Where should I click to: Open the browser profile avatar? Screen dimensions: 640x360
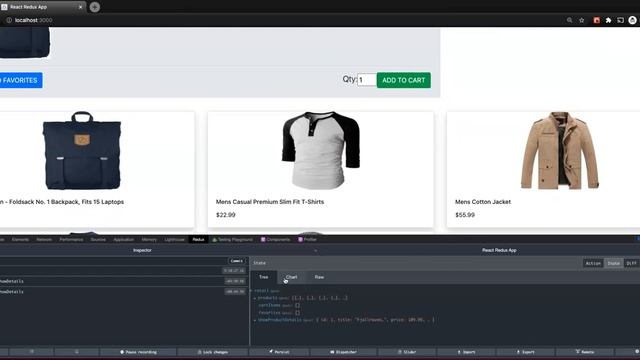tap(633, 20)
